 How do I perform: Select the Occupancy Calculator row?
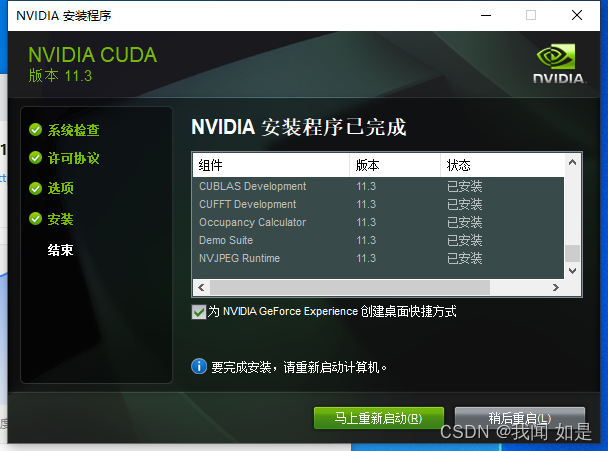378,222
